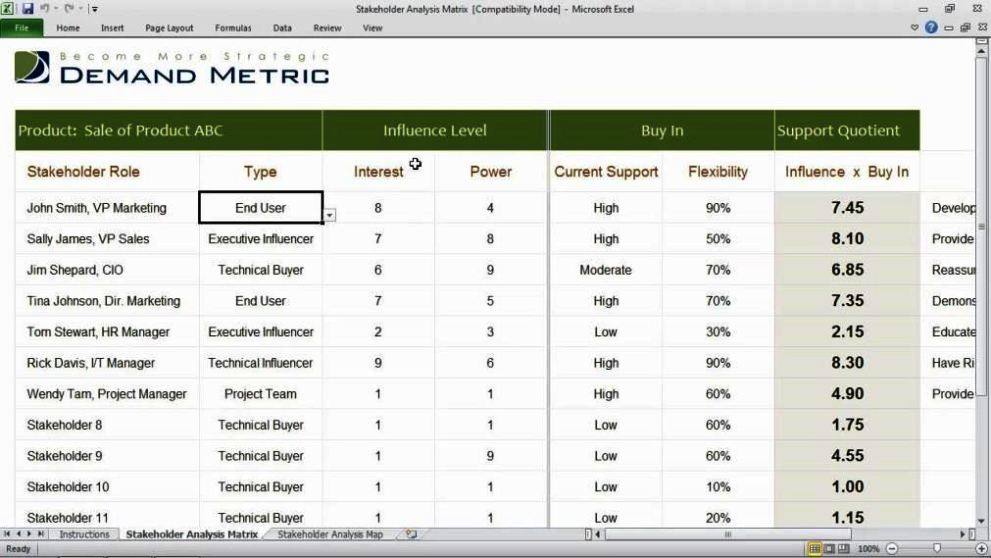The height and width of the screenshot is (558, 991).
Task: Open the File tab
Action: click(x=21, y=28)
